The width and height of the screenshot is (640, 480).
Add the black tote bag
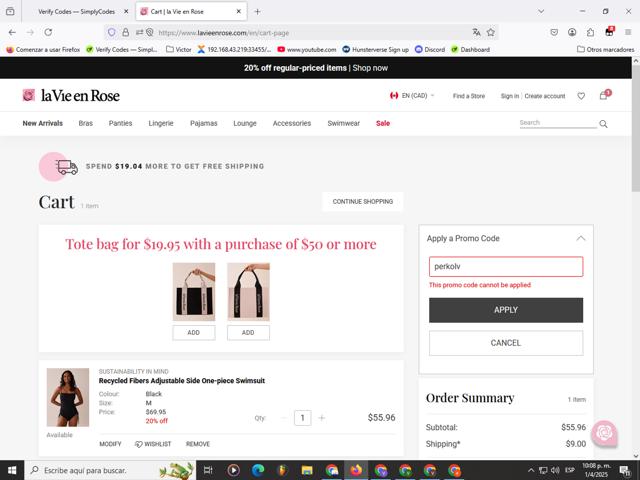click(193, 333)
